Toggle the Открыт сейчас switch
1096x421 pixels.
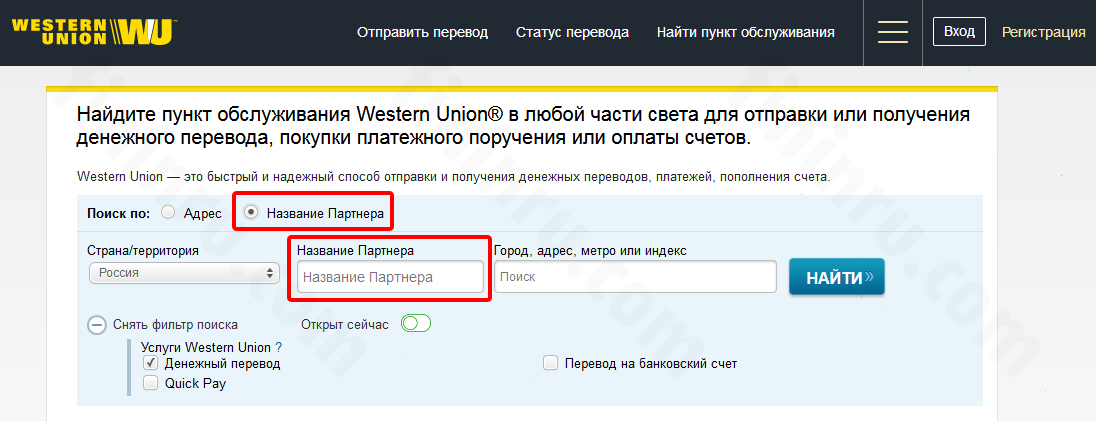coord(416,324)
